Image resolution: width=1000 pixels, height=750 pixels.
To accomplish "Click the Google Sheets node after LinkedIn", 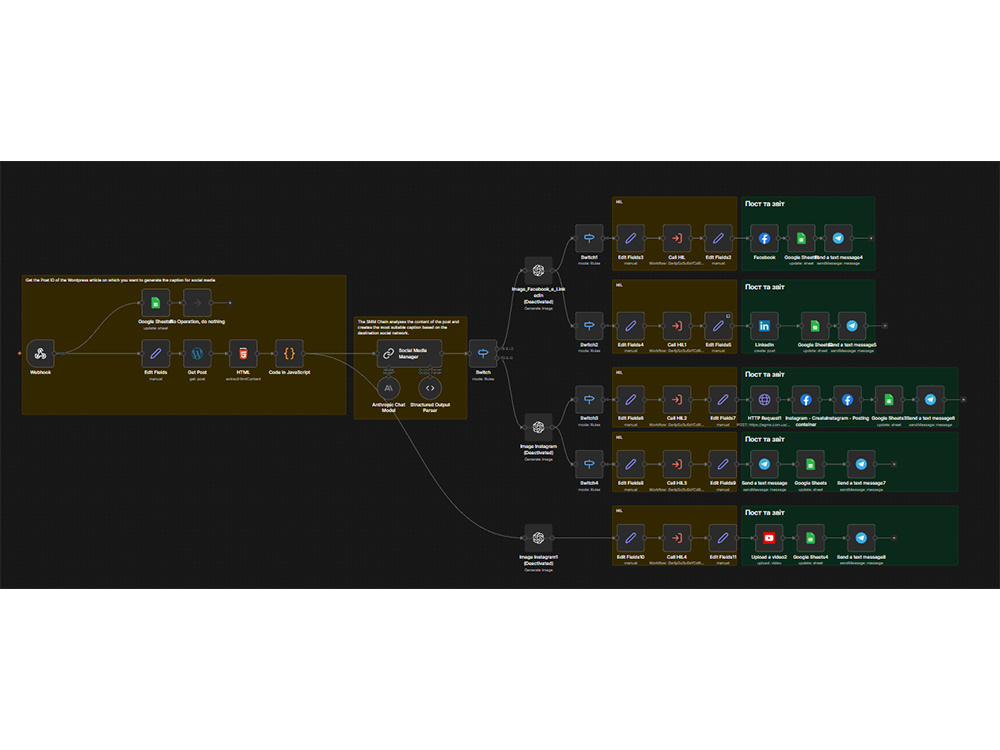I will 814,326.
